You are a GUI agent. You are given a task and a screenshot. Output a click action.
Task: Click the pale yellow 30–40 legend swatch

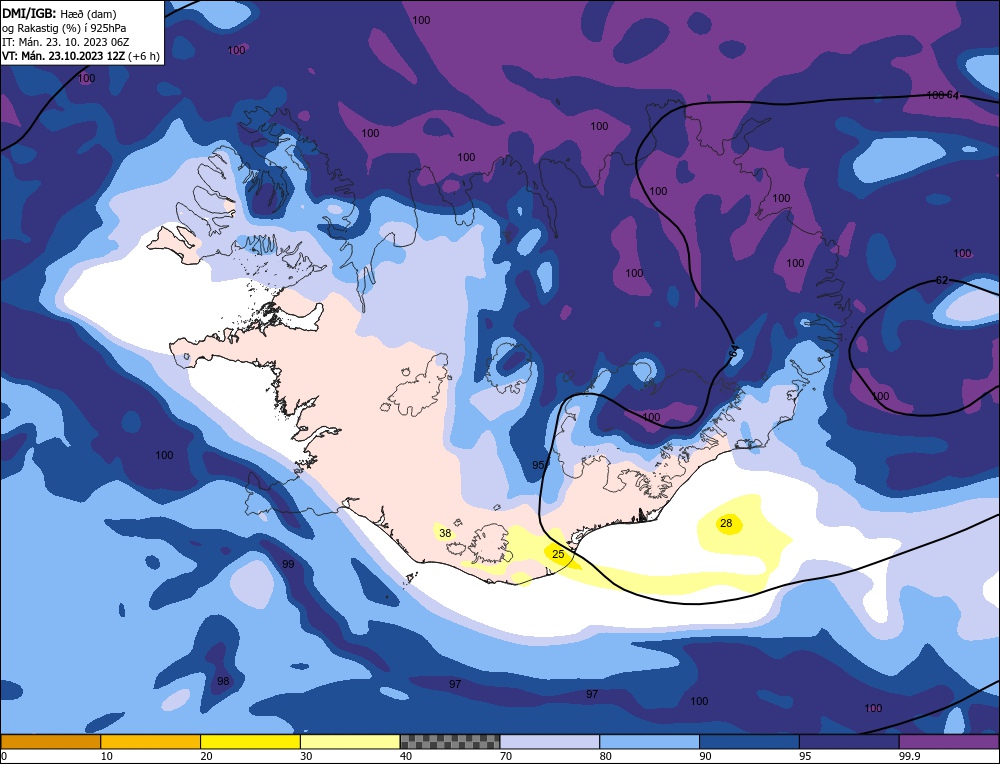pyautogui.click(x=350, y=742)
